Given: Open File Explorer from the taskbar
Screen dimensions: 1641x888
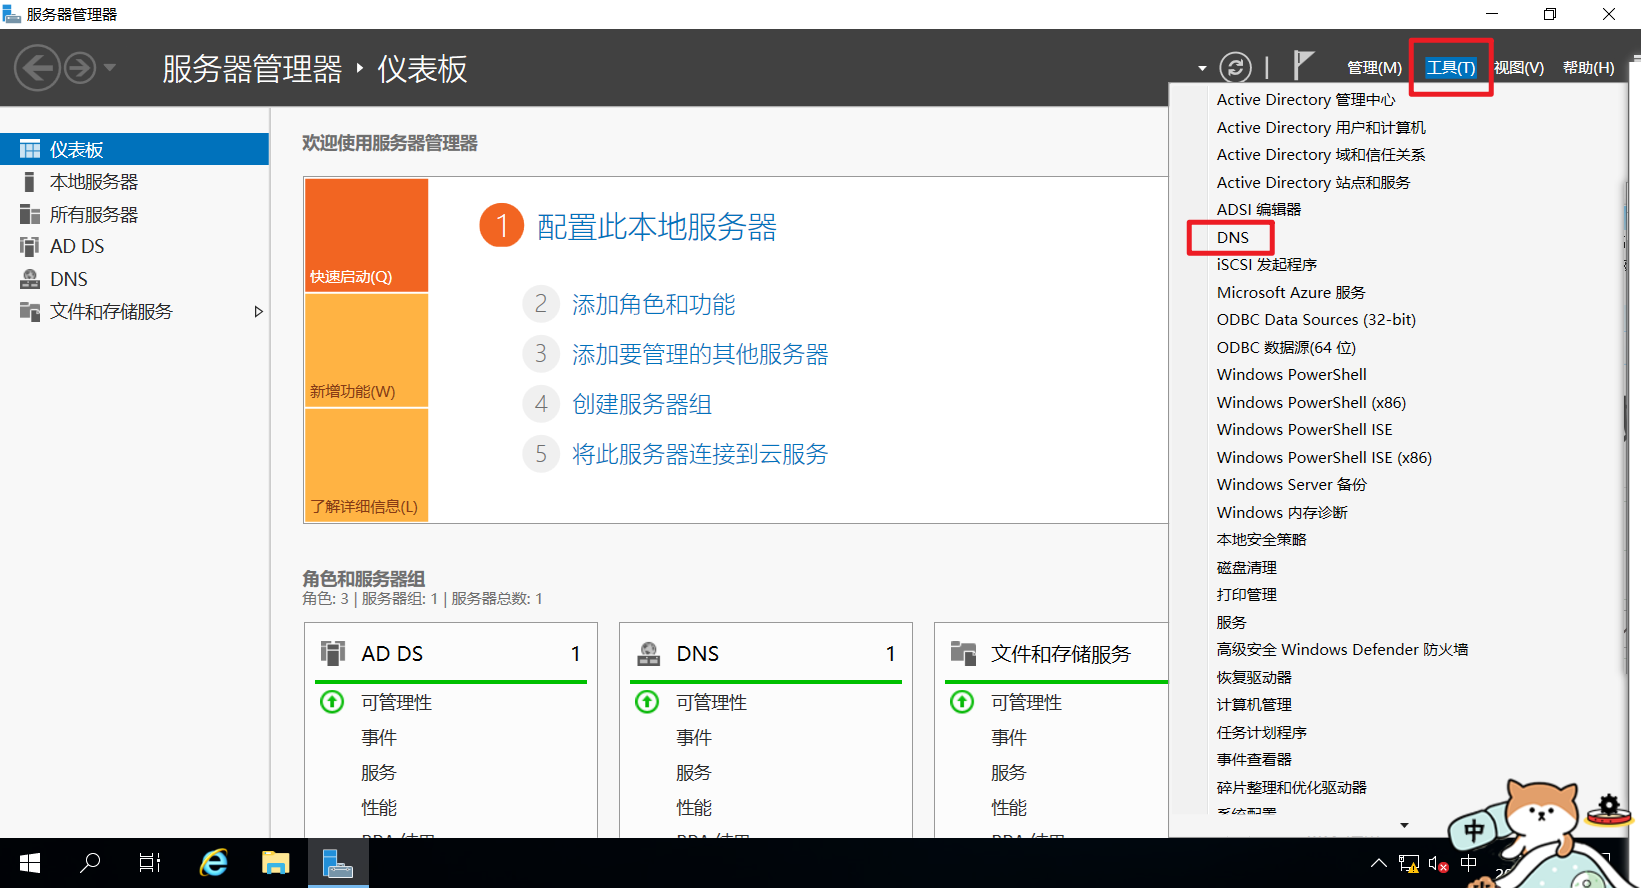Looking at the screenshot, I should tap(276, 863).
